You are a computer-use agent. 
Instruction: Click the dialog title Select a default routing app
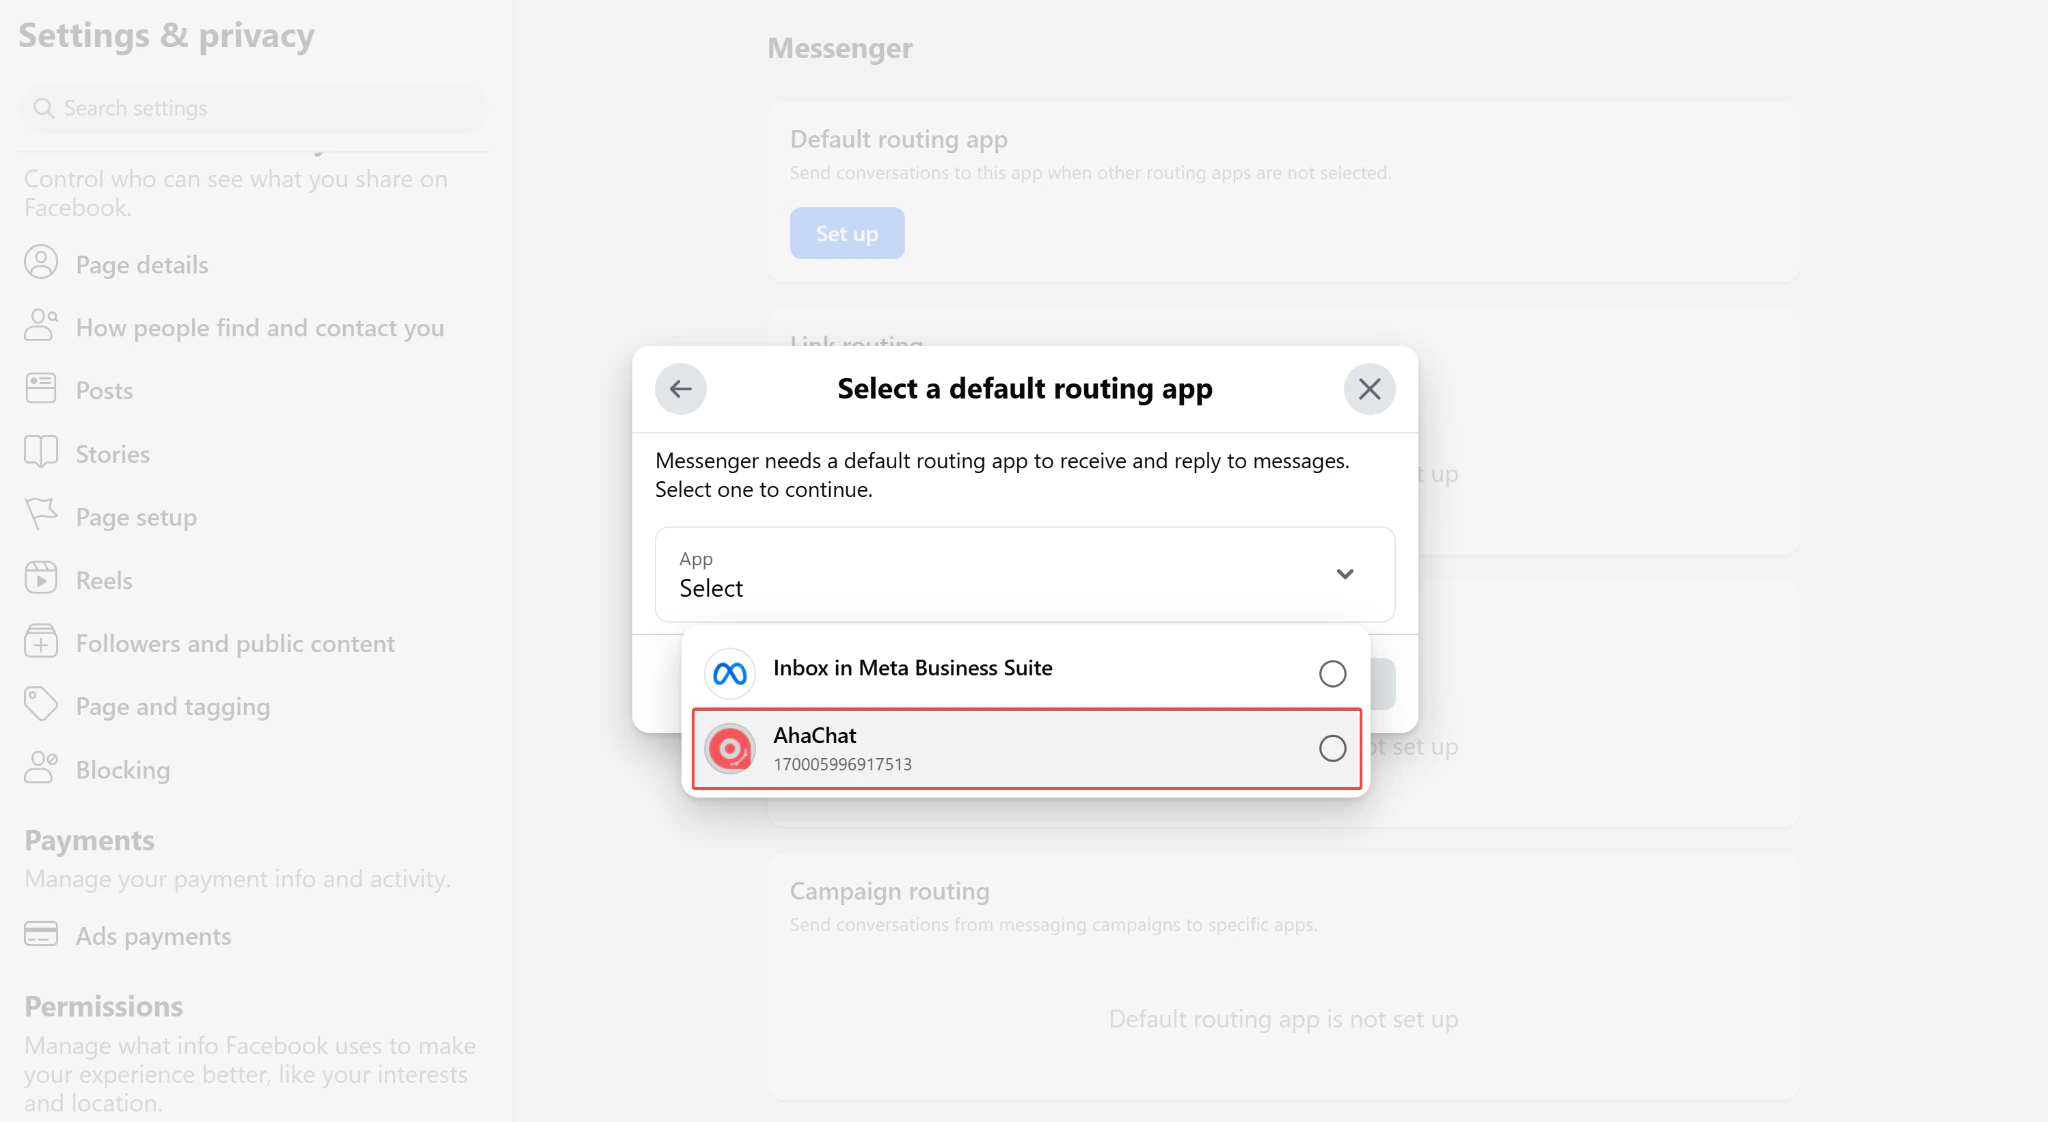[x=1025, y=389]
